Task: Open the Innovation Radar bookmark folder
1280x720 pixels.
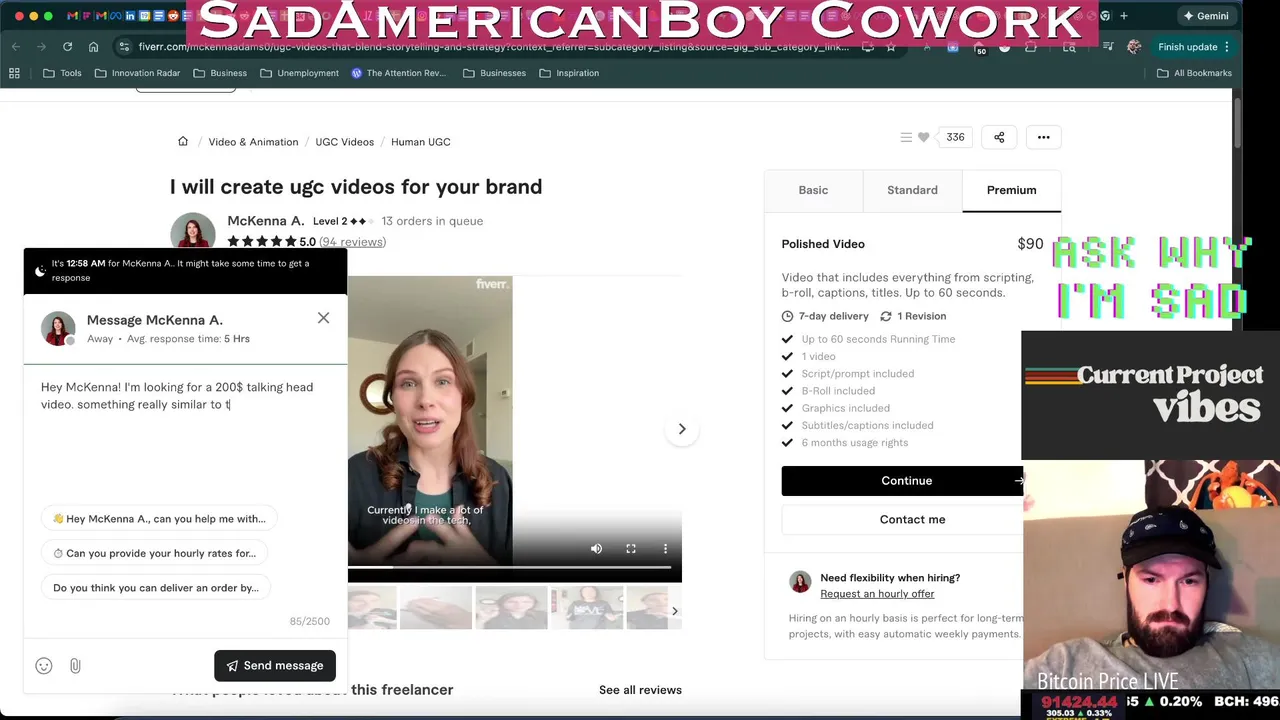Action: 137,73
